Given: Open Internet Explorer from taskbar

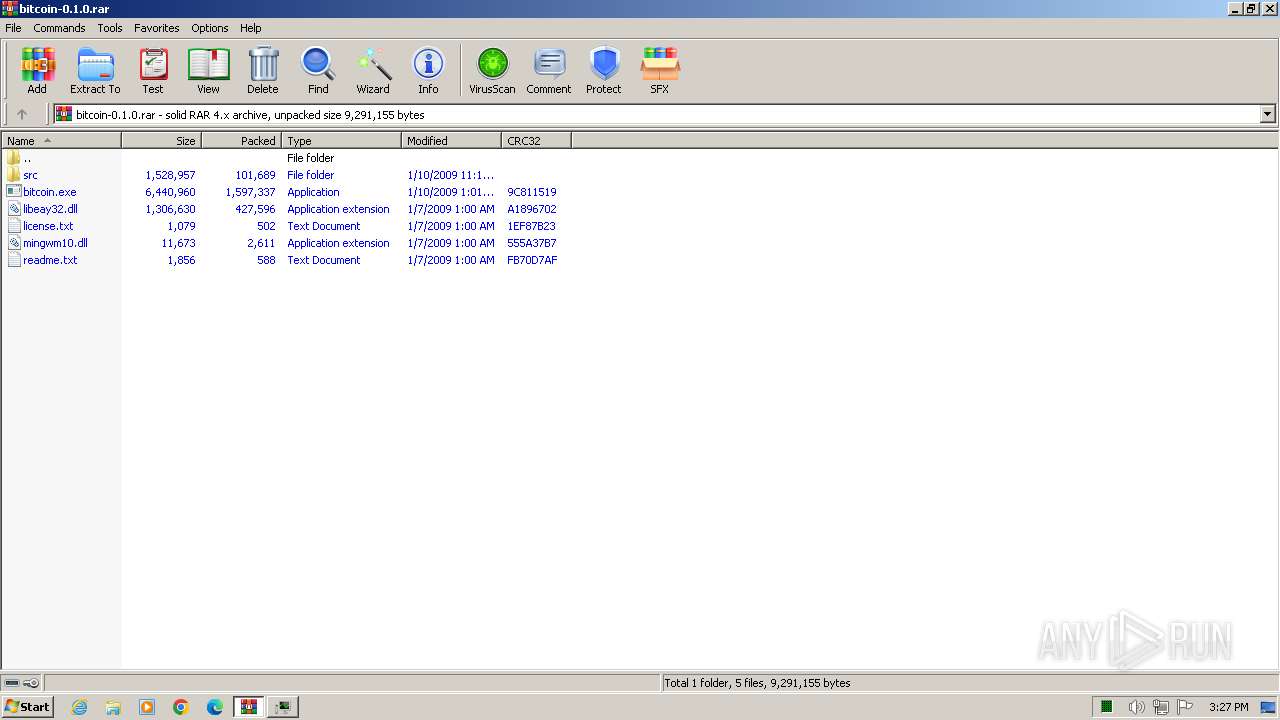Looking at the screenshot, I should [79, 707].
